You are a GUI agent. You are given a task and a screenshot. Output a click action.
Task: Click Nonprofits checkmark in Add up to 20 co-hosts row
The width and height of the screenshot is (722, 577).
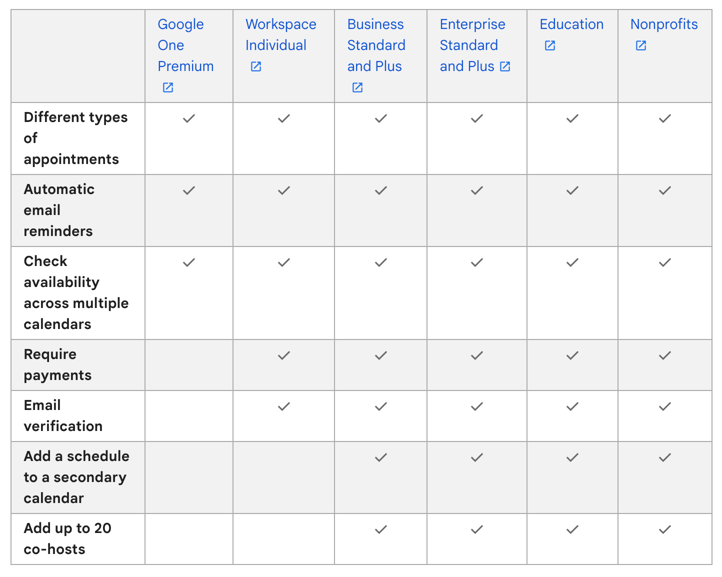tap(665, 529)
